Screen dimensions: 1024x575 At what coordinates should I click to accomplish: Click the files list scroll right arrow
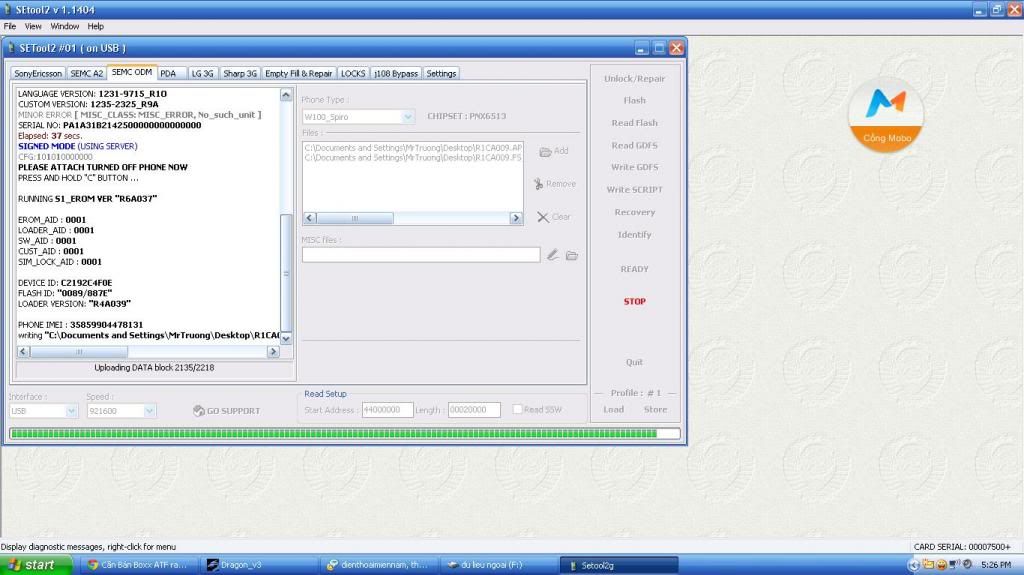516,218
